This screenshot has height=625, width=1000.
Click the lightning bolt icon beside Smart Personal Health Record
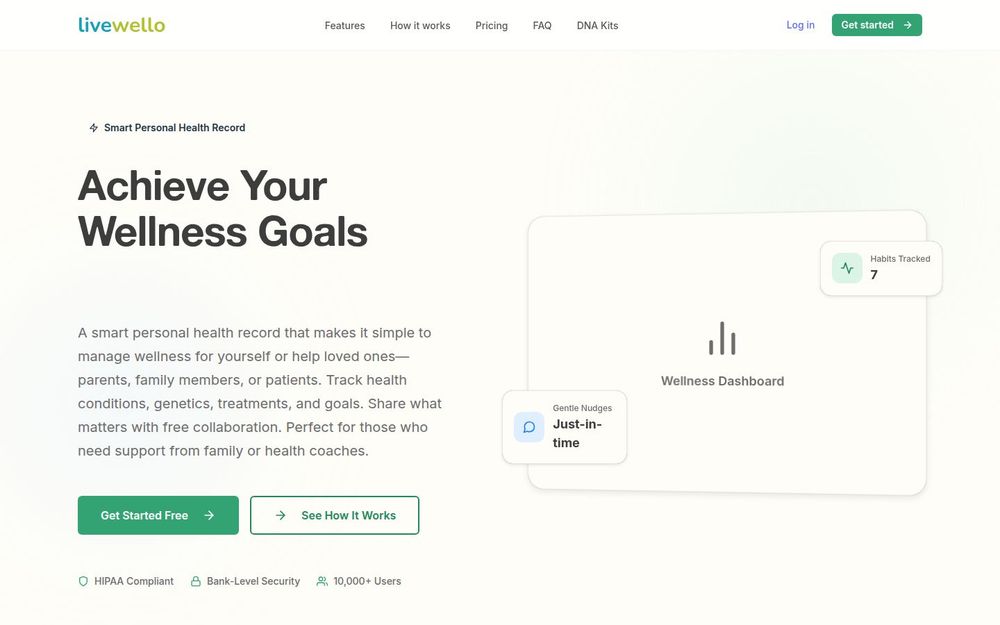pos(93,128)
